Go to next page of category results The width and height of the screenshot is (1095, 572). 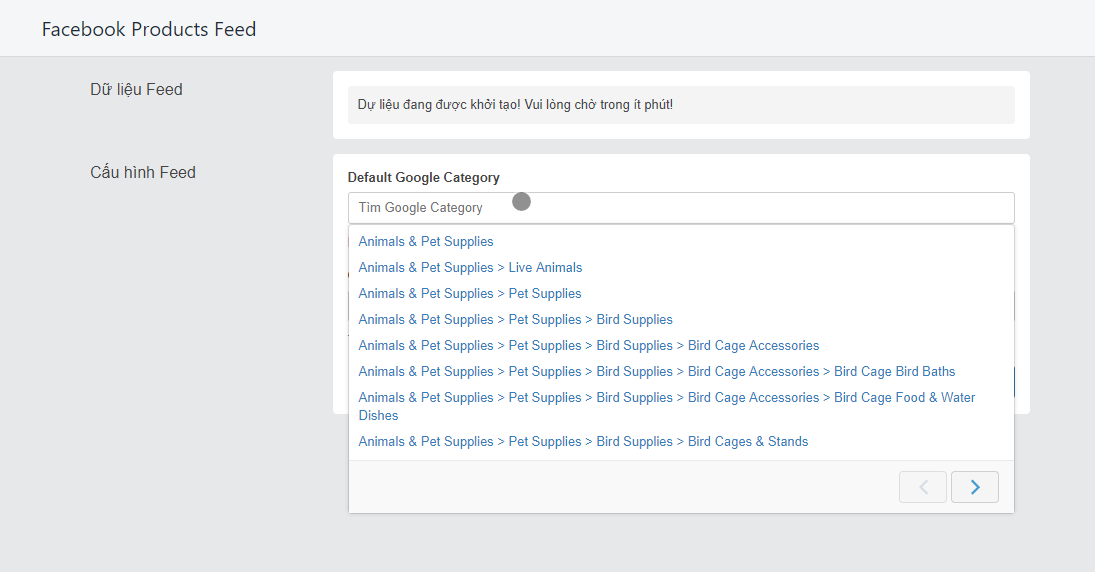pos(974,487)
